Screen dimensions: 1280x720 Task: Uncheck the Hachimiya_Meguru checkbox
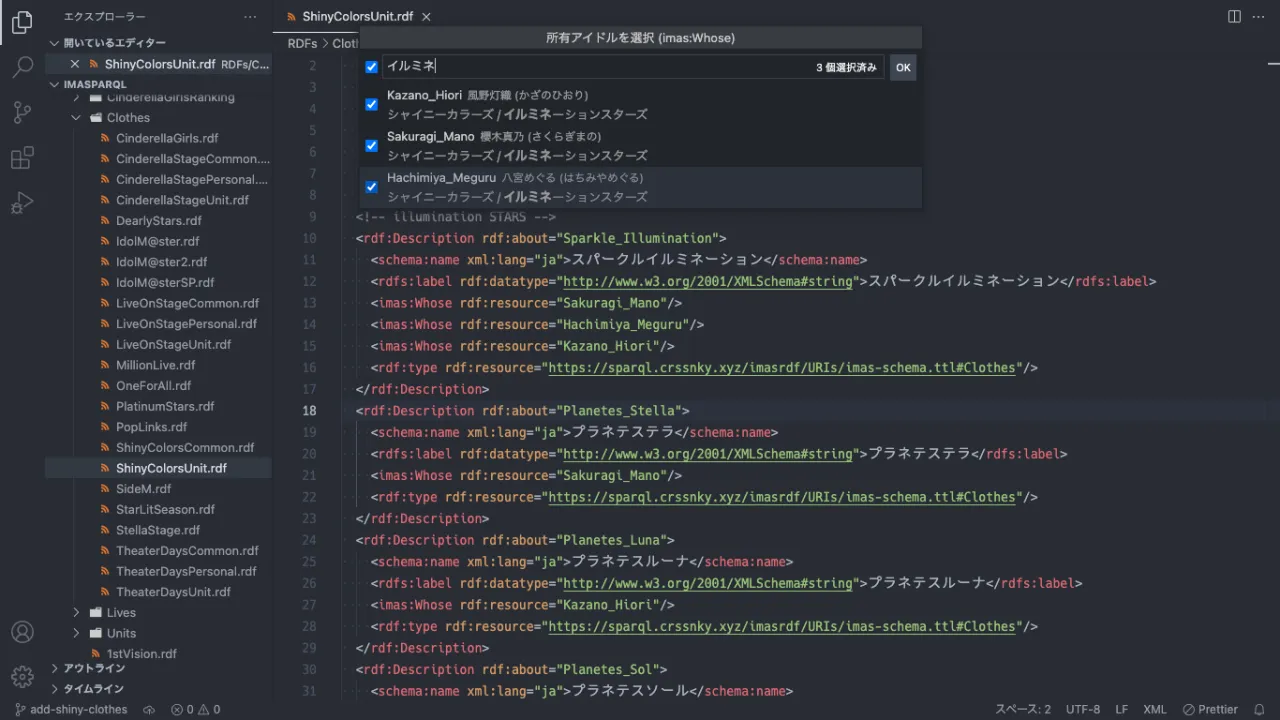click(371, 187)
